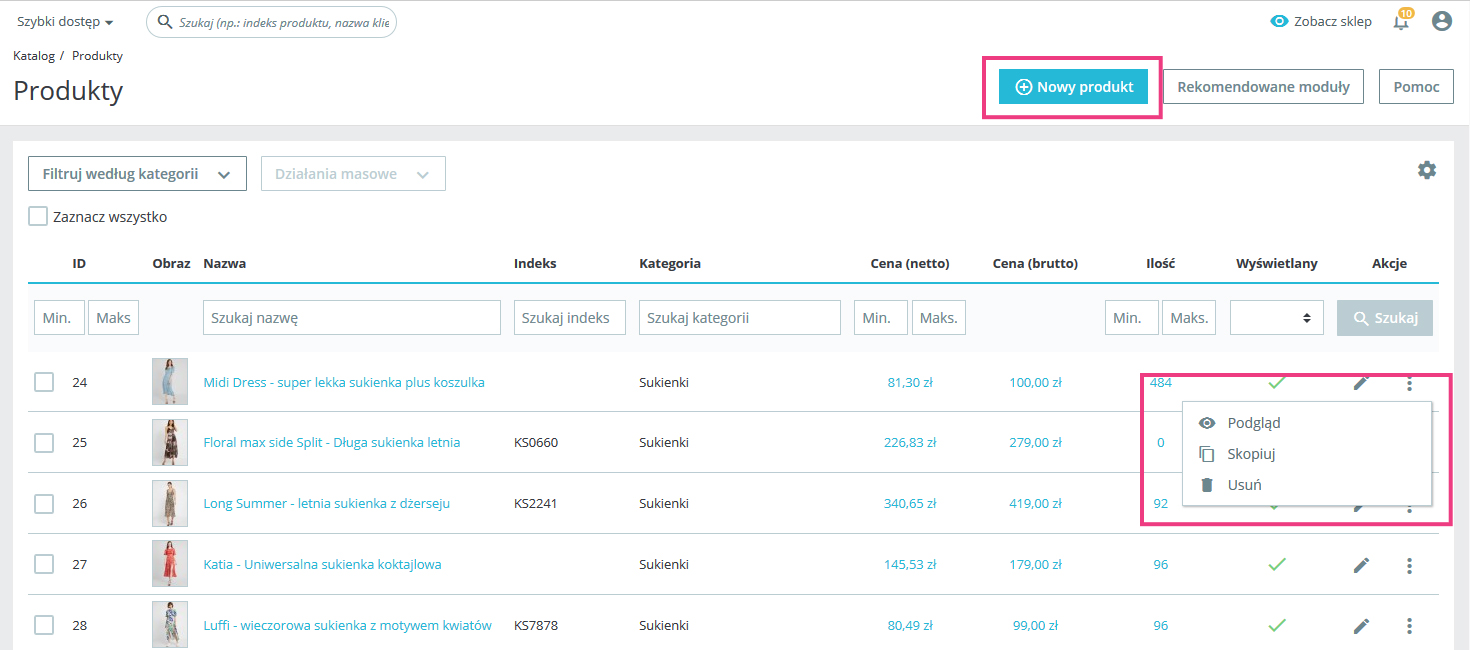Viewport: 1470px width, 650px height.
Task: Click edit pencil for product 24
Action: click(1361, 383)
